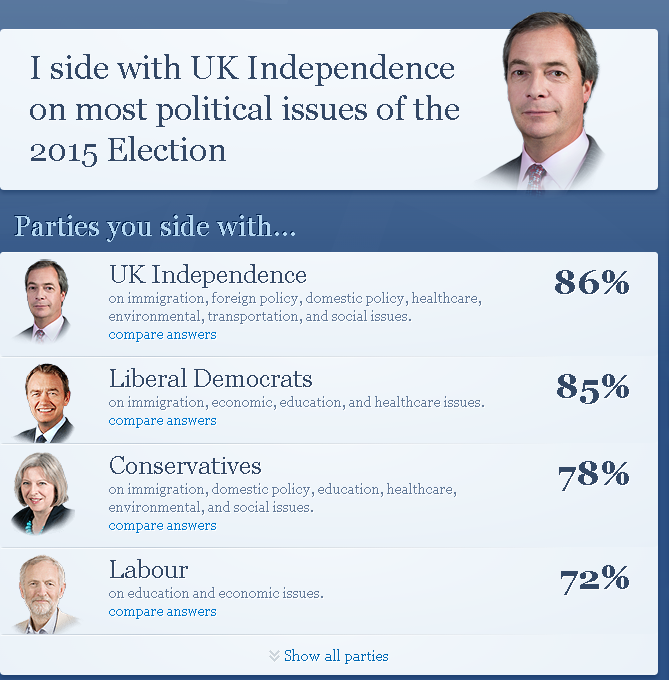The width and height of the screenshot is (669, 680).
Task: Click the Labour party name heading
Action: [148, 569]
